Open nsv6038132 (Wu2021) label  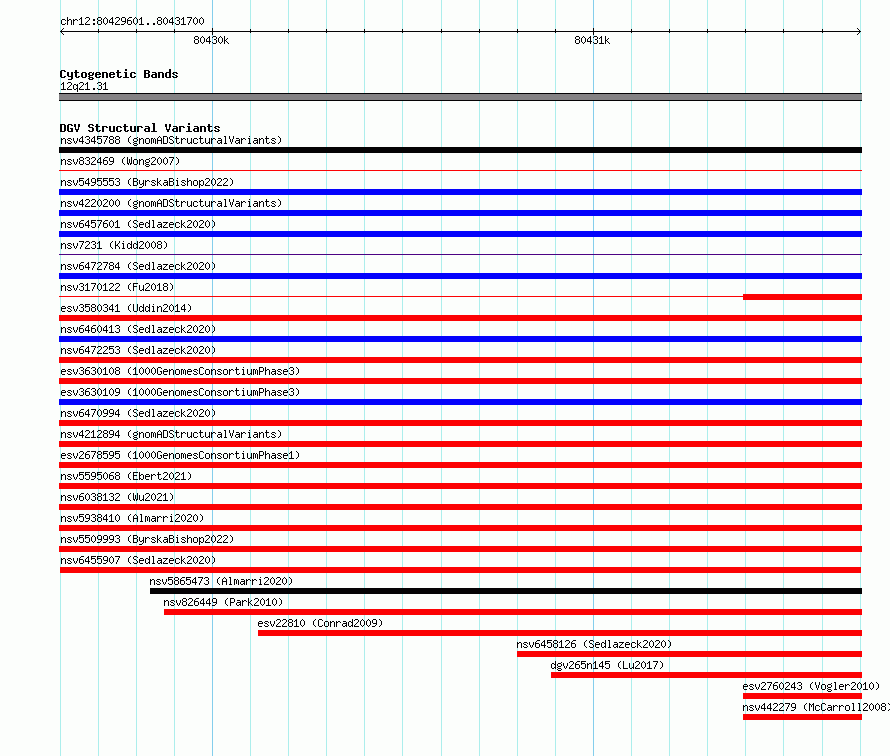117,497
